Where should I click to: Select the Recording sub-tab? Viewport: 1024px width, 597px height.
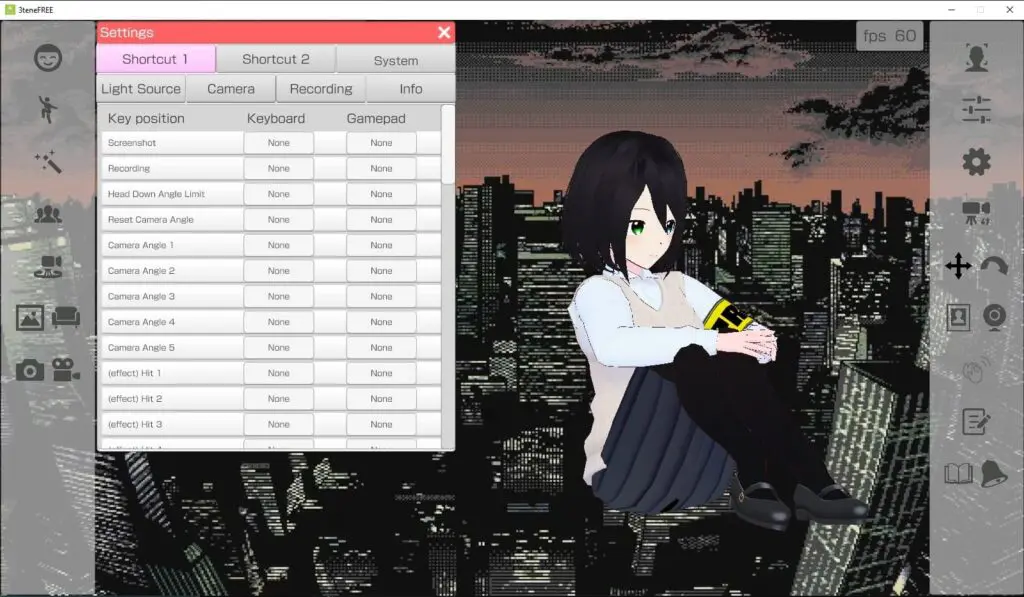(x=321, y=89)
